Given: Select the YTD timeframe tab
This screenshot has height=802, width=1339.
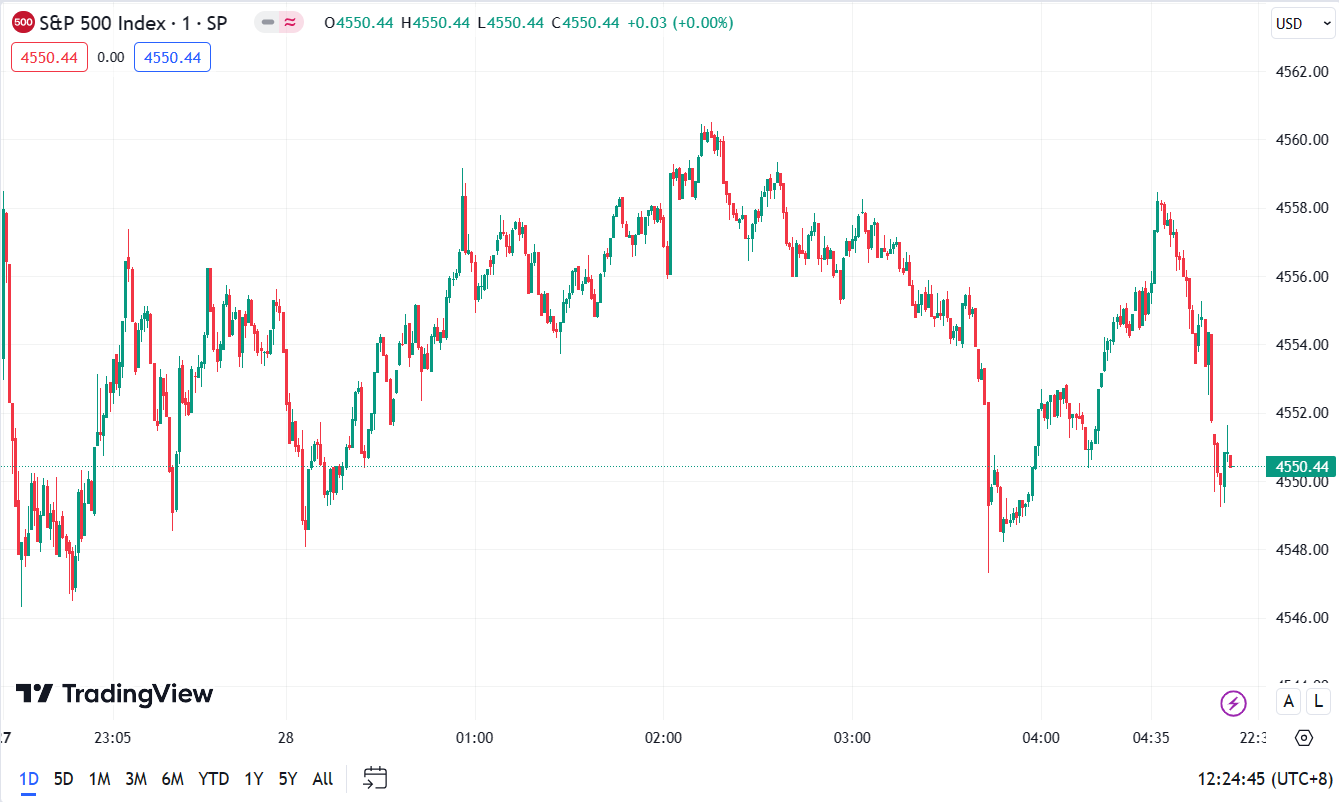Looking at the screenshot, I should pyautogui.click(x=213, y=778).
